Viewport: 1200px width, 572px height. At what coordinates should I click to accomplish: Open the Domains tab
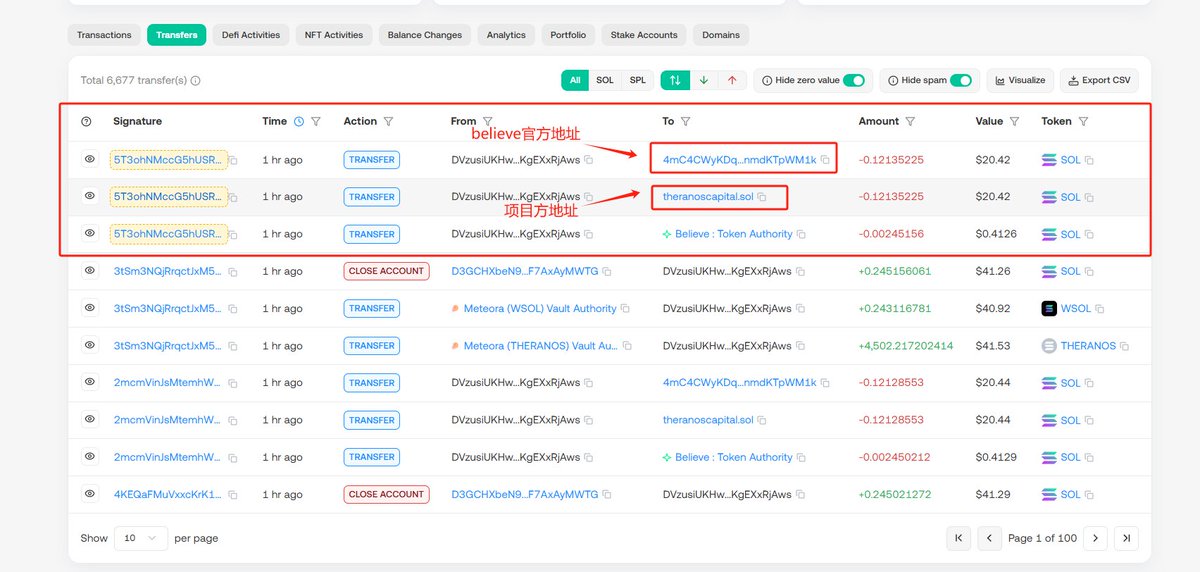721,35
